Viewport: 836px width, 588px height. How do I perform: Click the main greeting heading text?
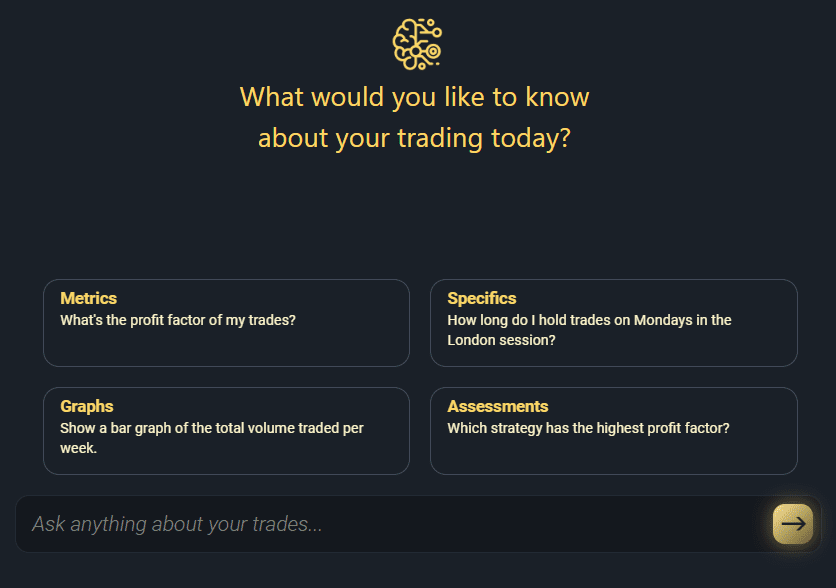(414, 117)
